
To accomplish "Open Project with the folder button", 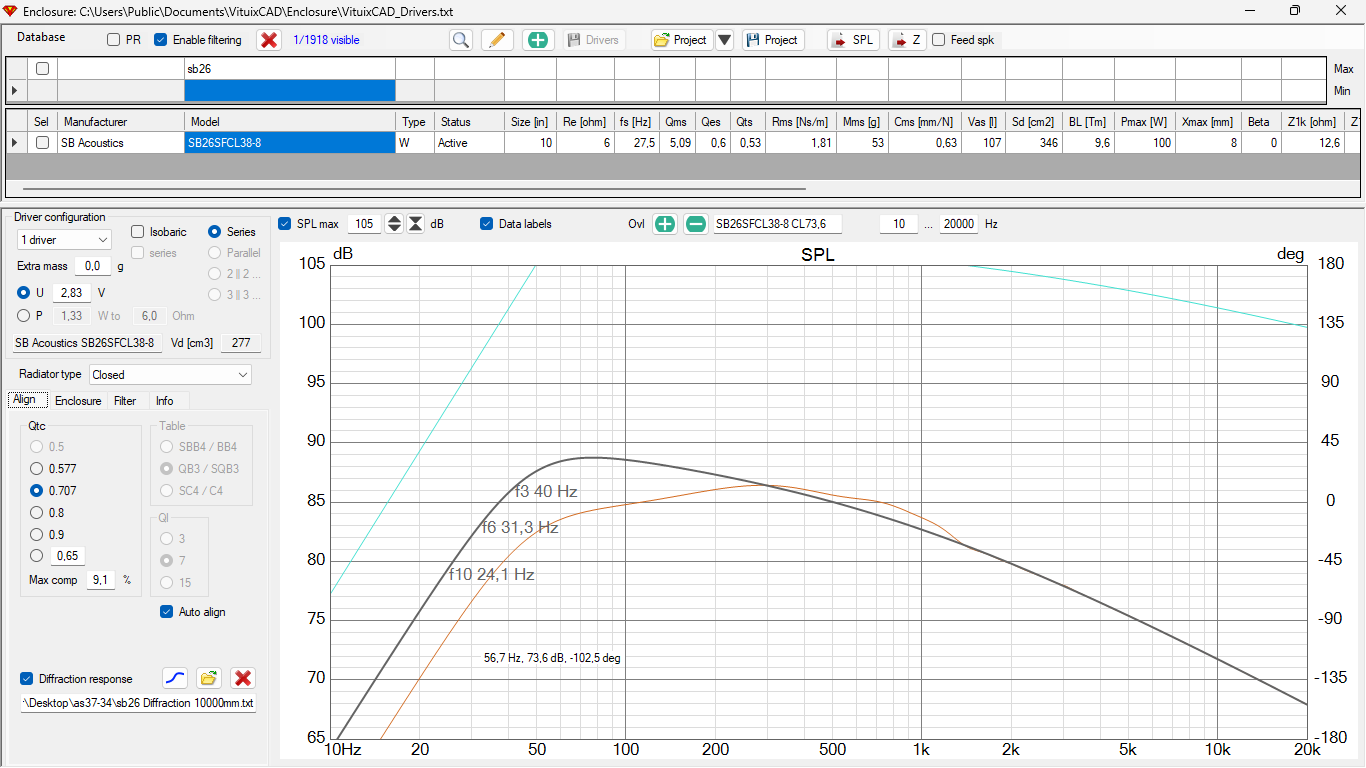I will click(681, 40).
